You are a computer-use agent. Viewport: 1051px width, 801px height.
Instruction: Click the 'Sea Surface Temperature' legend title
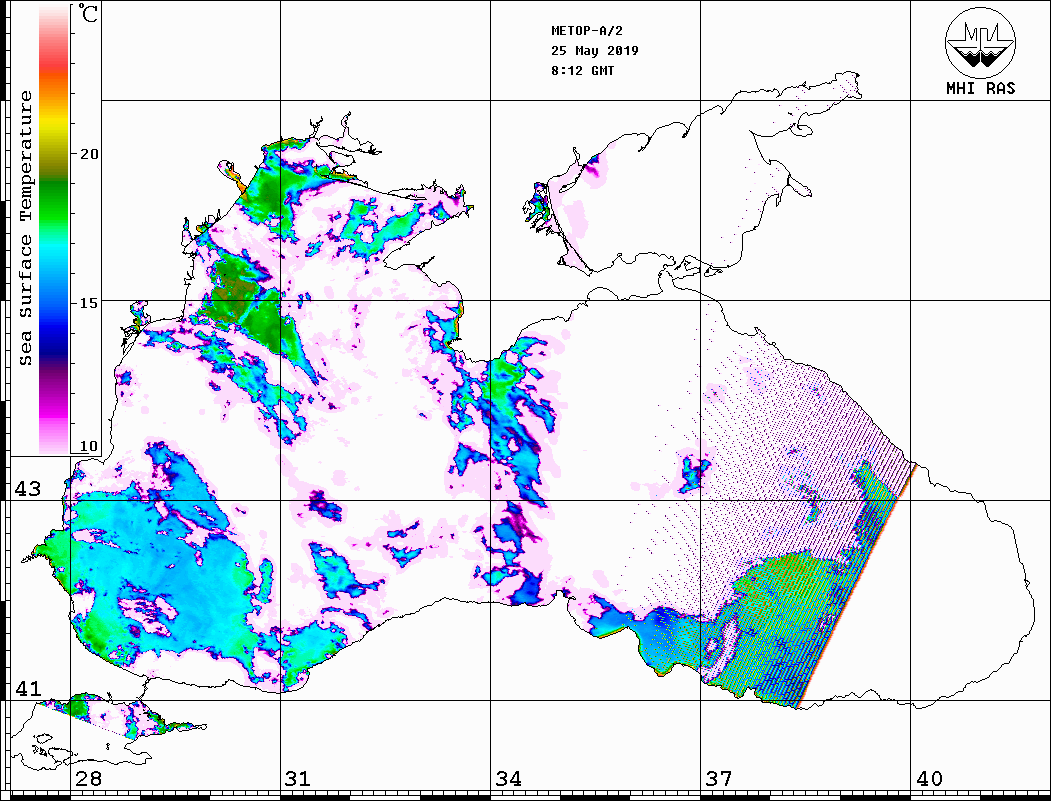(25, 229)
